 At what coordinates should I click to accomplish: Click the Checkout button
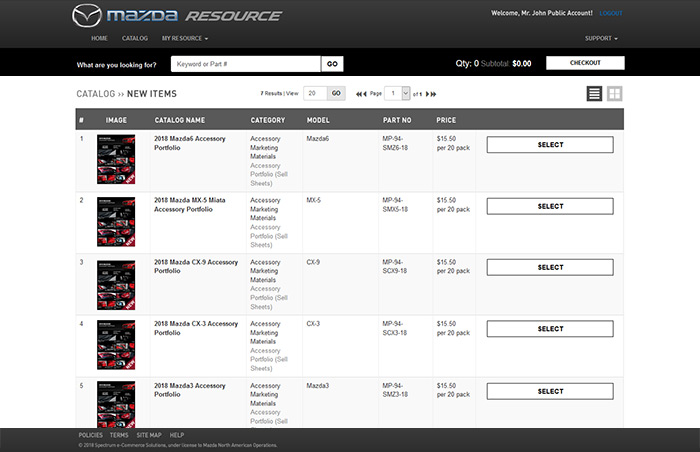[585, 63]
